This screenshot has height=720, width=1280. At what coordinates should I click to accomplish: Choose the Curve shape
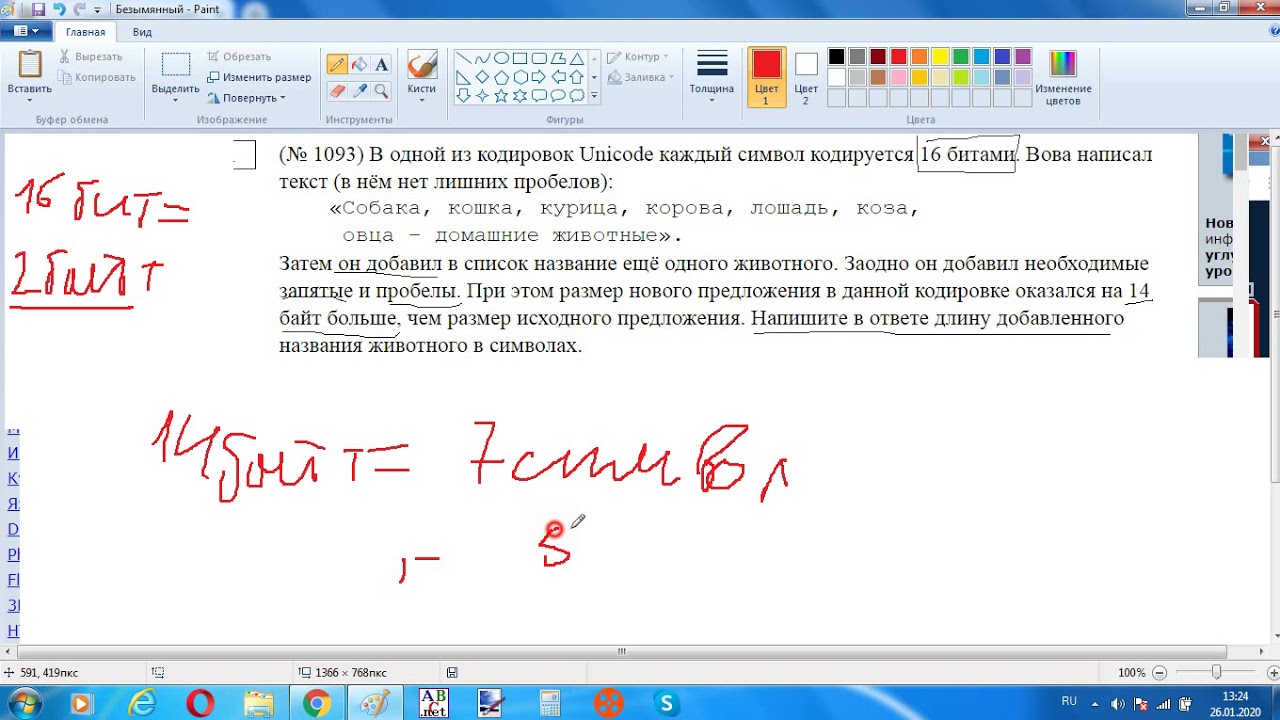[x=483, y=58]
